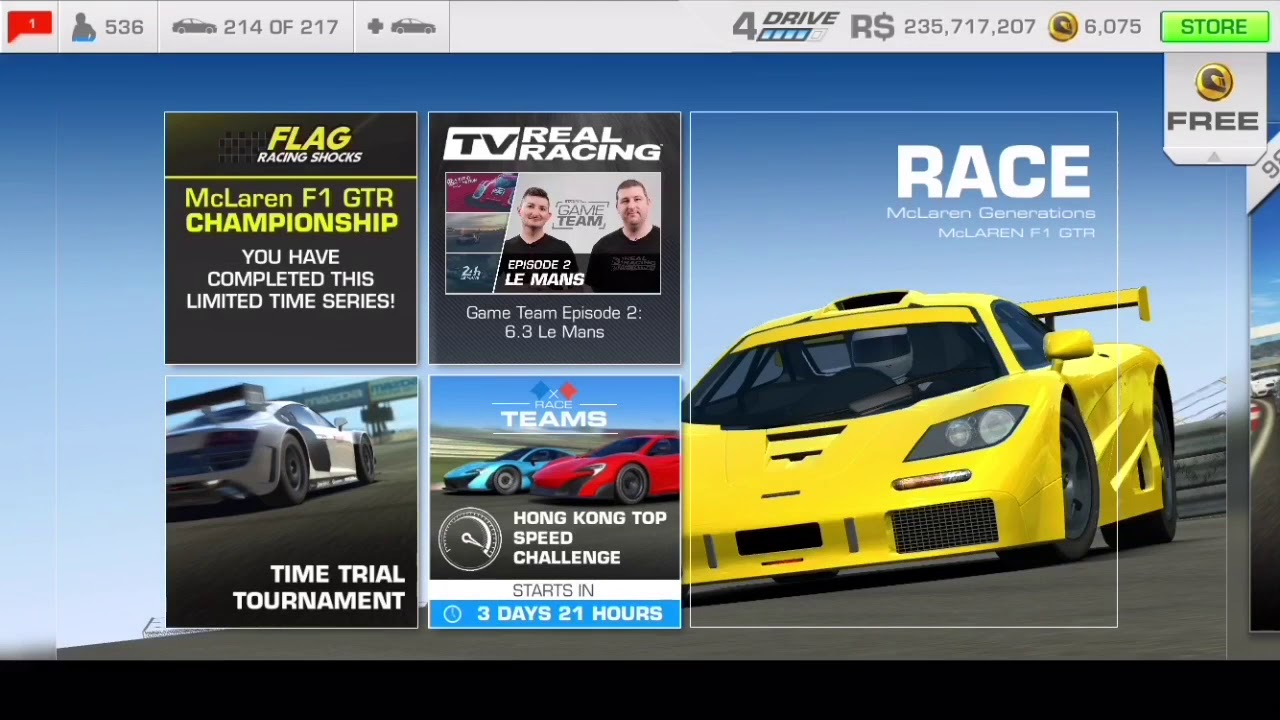
Task: Tap the speedometer Top Speed Challenge icon
Action: pyautogui.click(x=470, y=538)
